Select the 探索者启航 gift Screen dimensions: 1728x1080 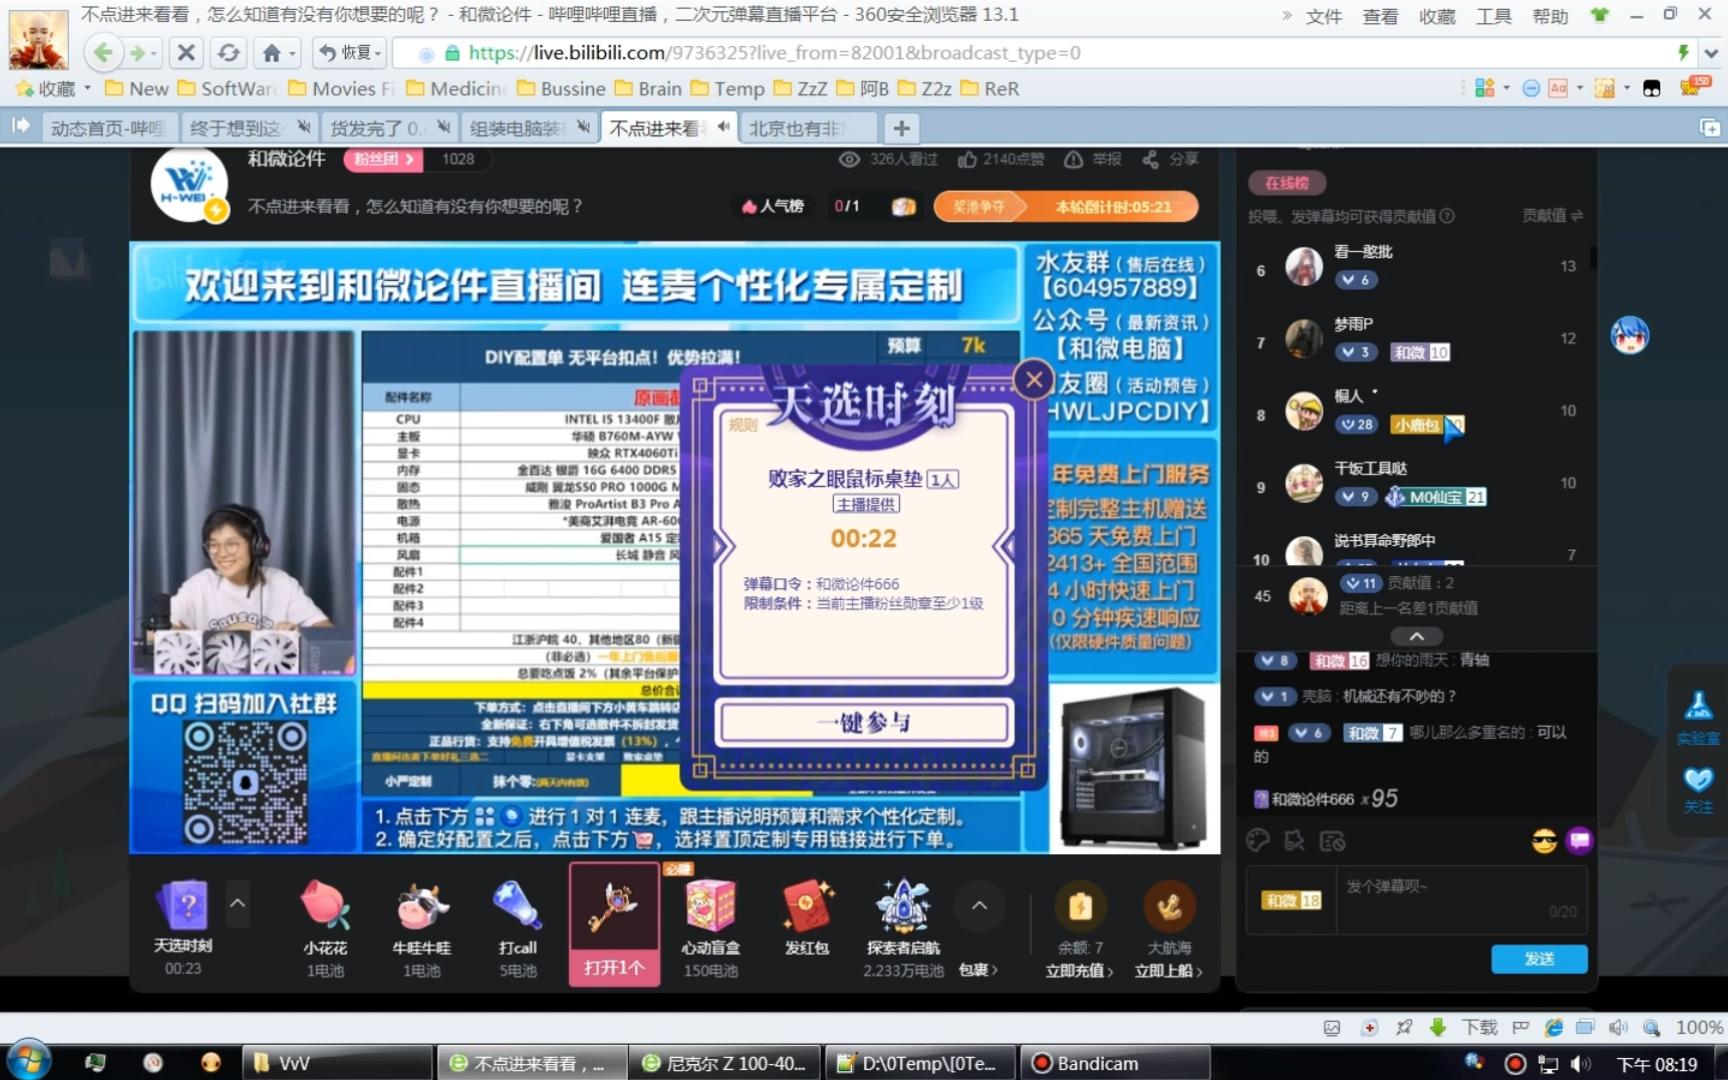click(903, 927)
